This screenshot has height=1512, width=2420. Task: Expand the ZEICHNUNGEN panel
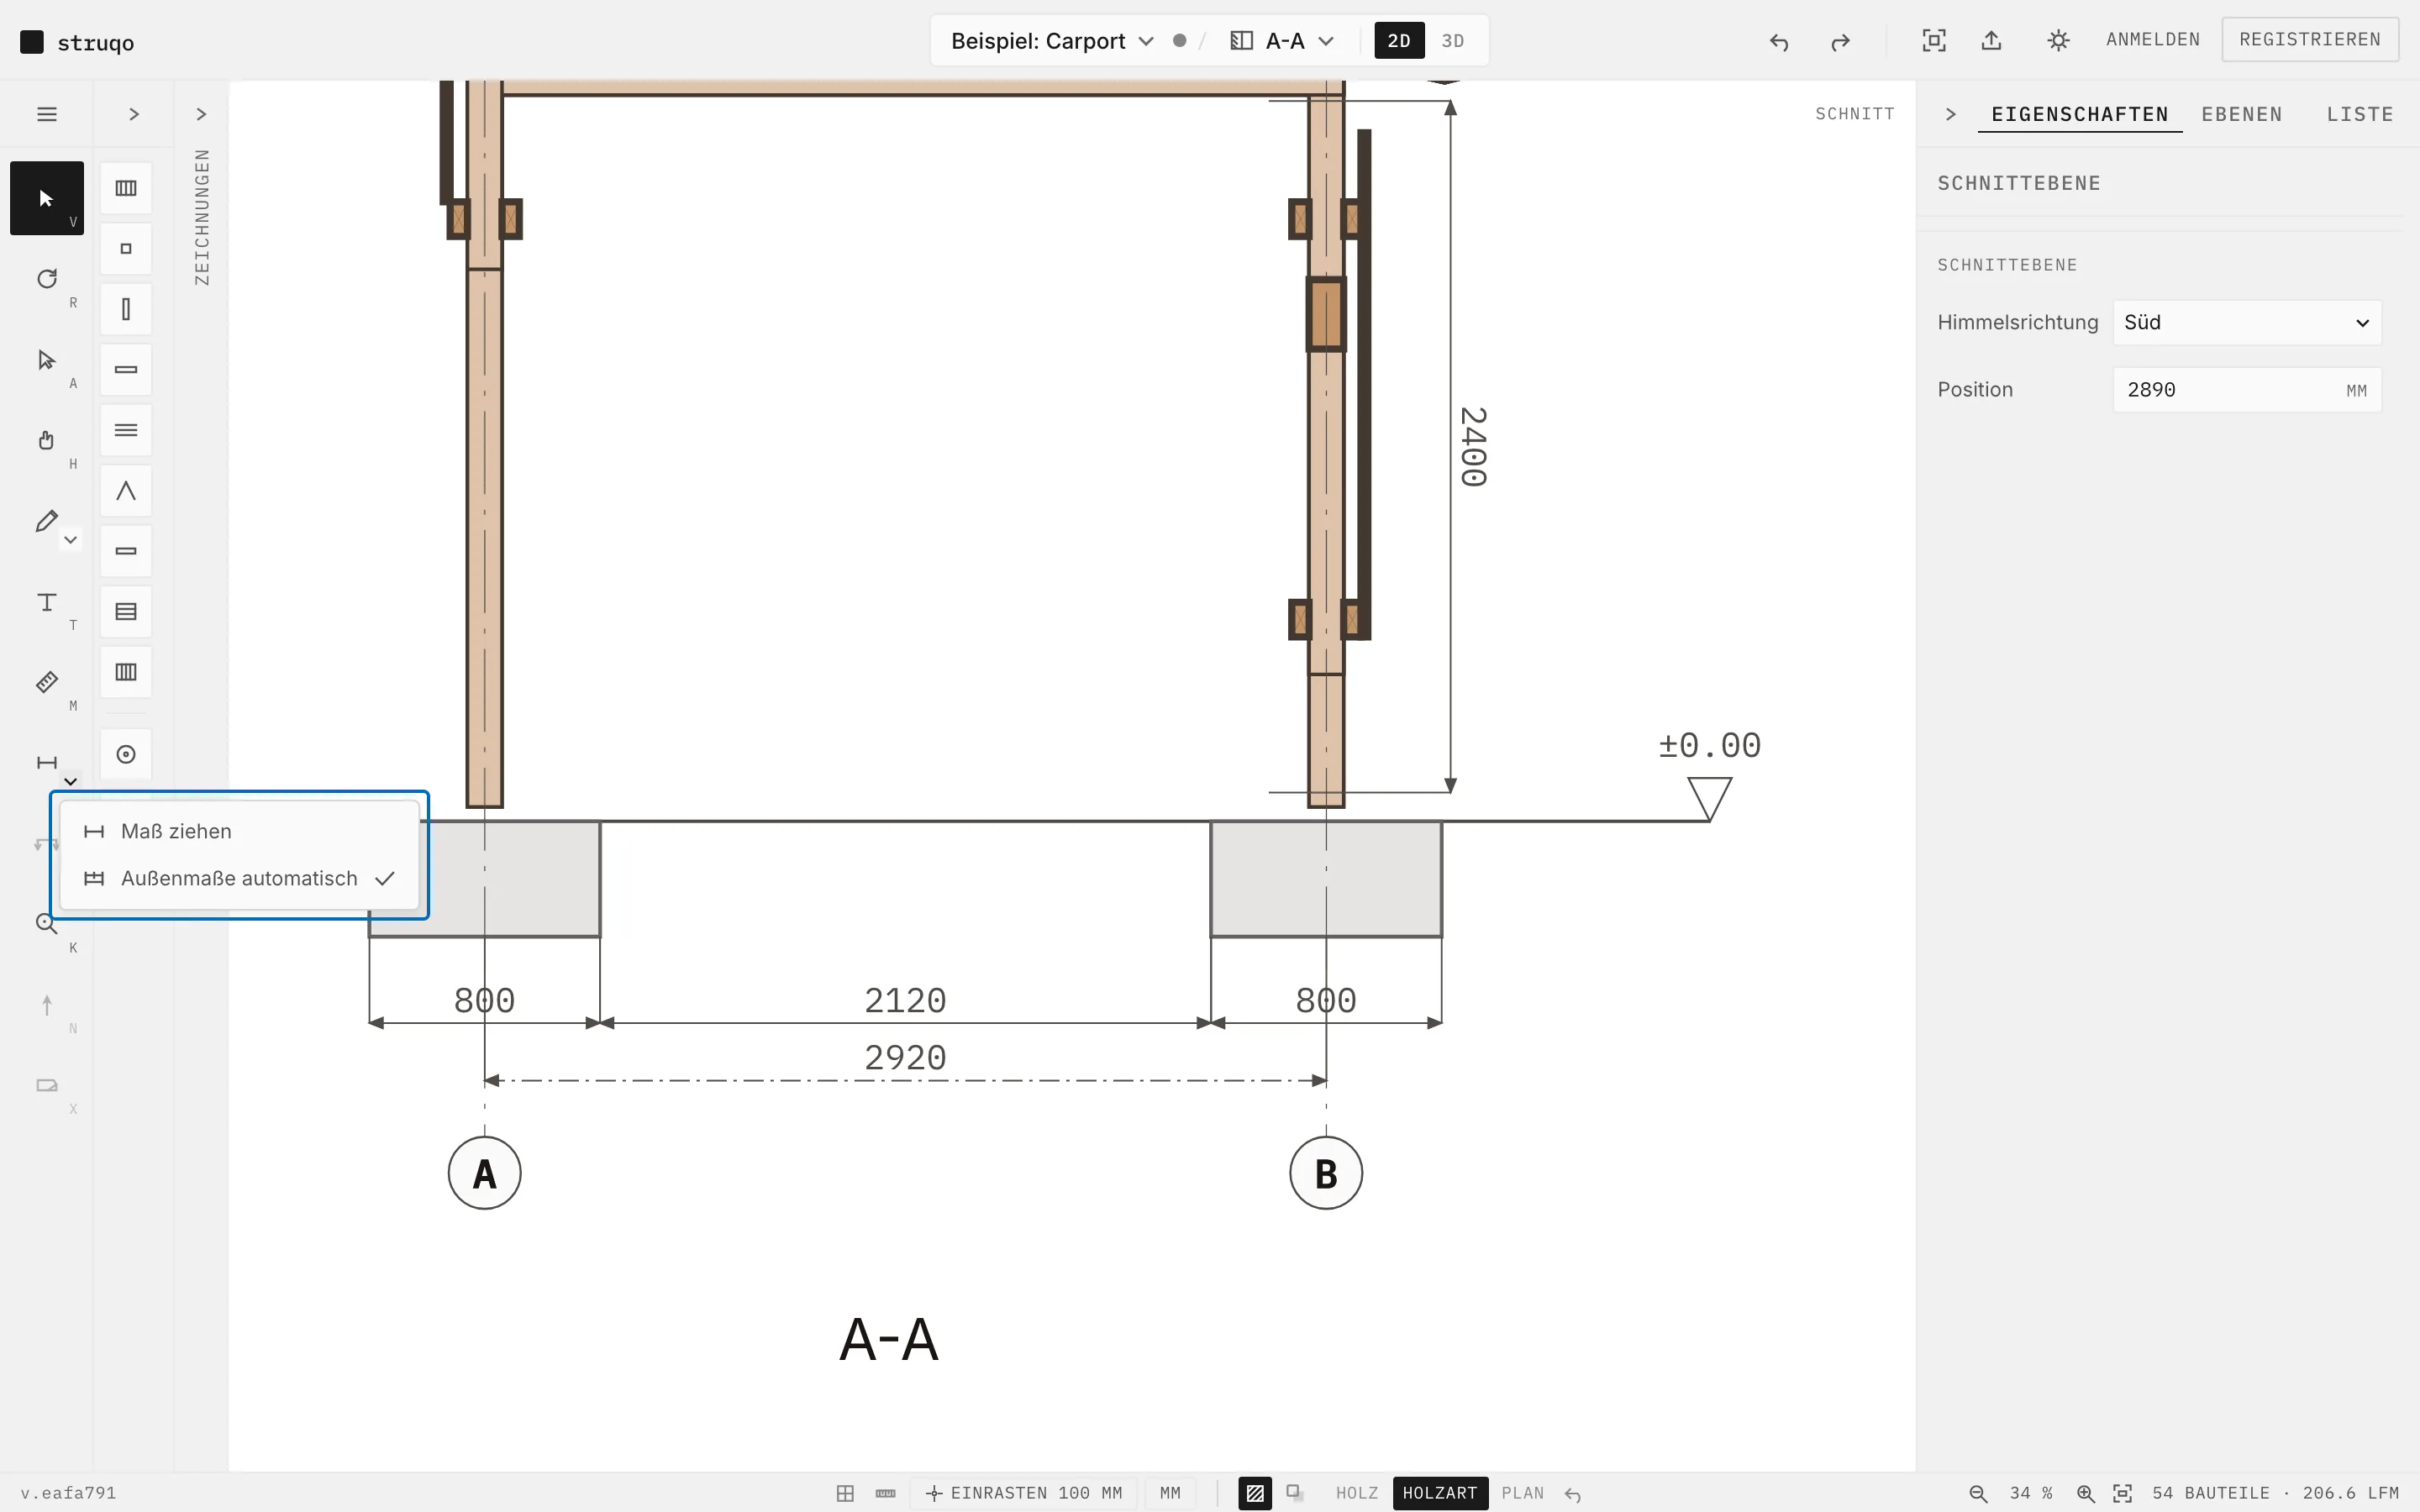(x=201, y=114)
